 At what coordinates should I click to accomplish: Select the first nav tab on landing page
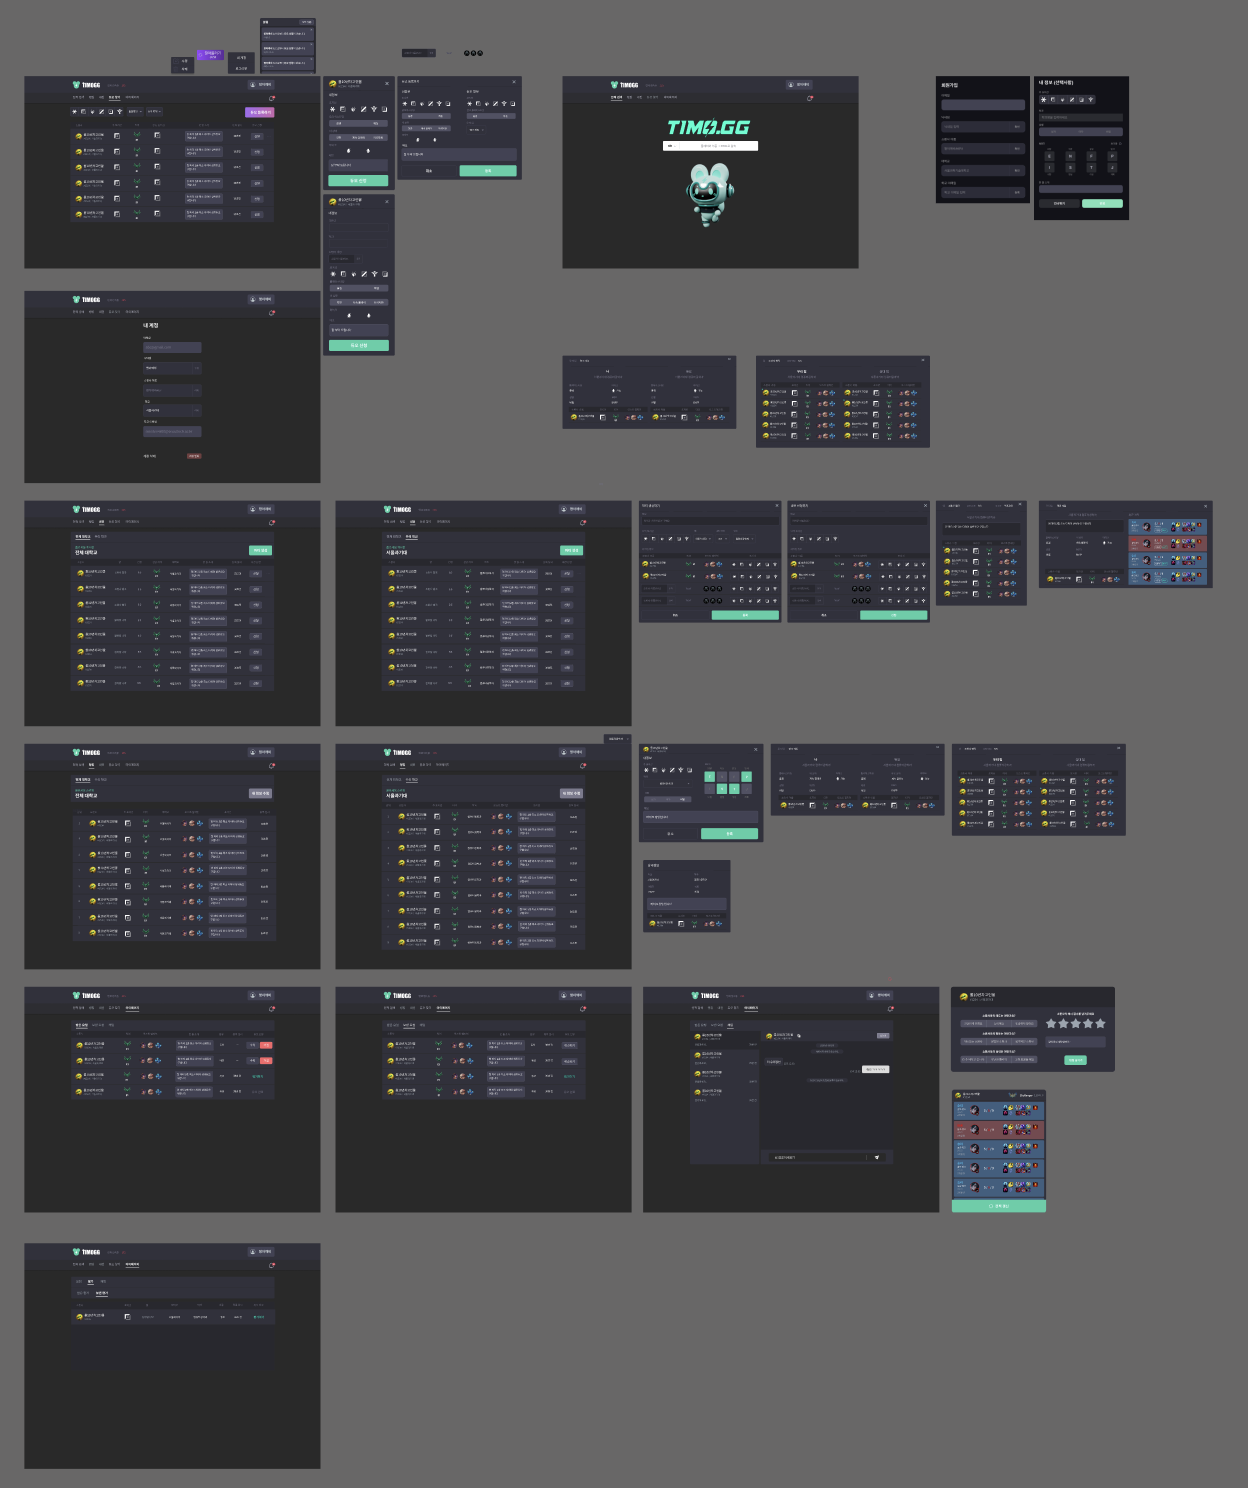616,98
